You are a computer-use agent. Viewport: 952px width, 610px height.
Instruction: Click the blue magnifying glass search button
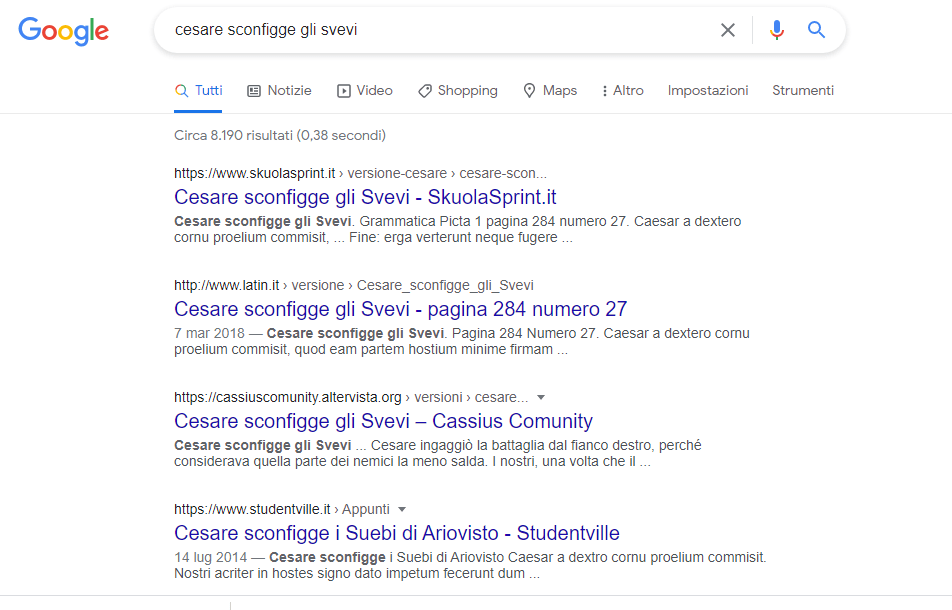point(816,30)
